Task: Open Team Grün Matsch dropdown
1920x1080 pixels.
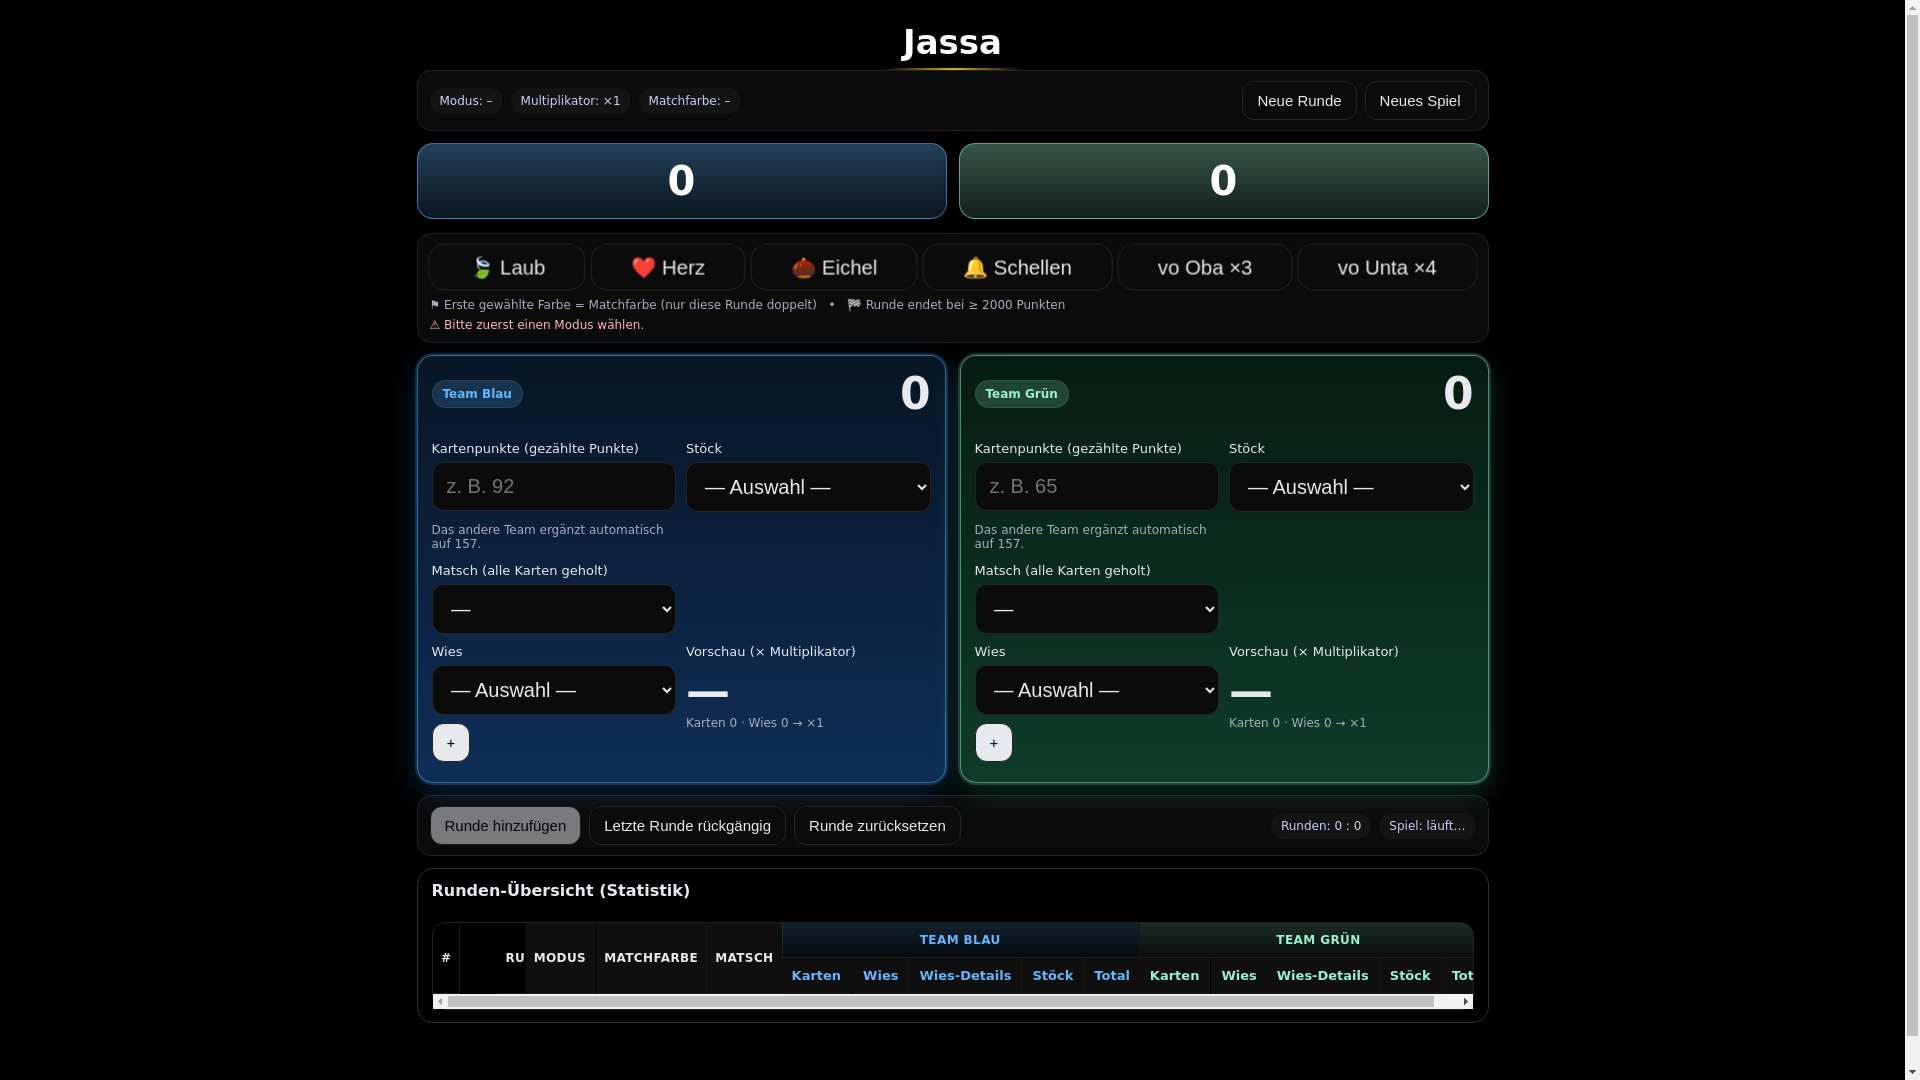Action: [1096, 609]
